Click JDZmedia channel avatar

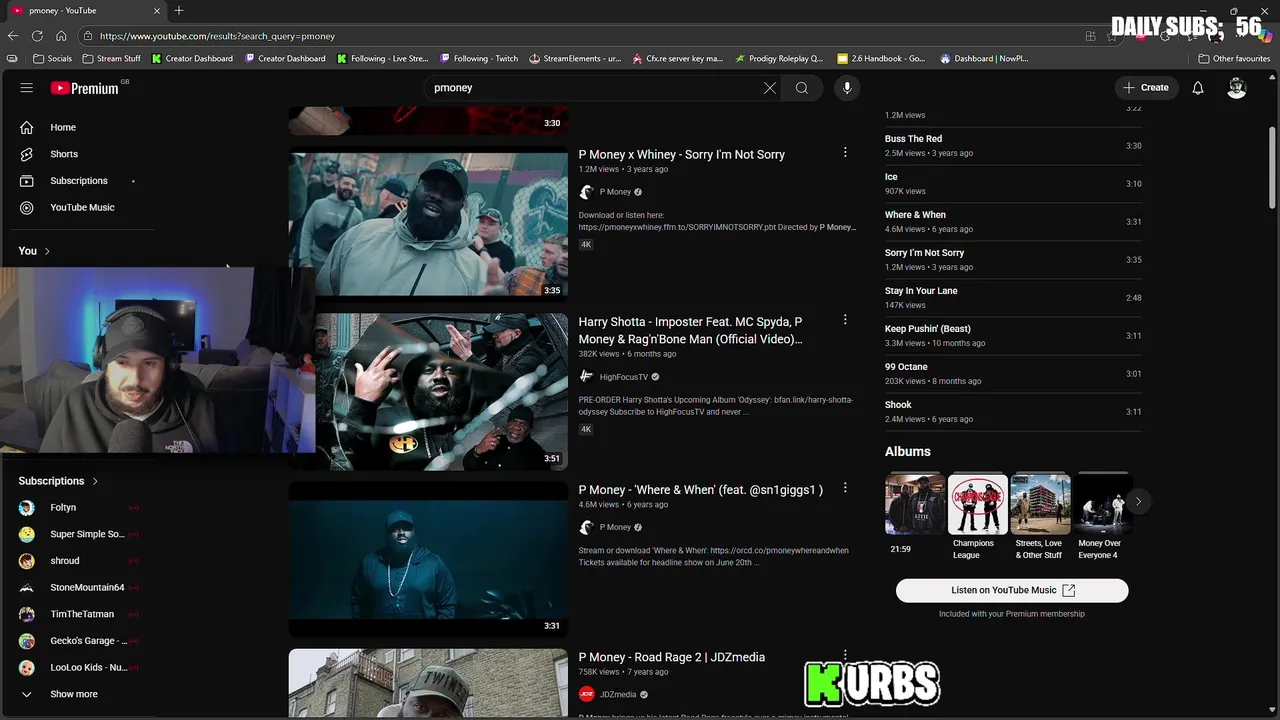587,694
